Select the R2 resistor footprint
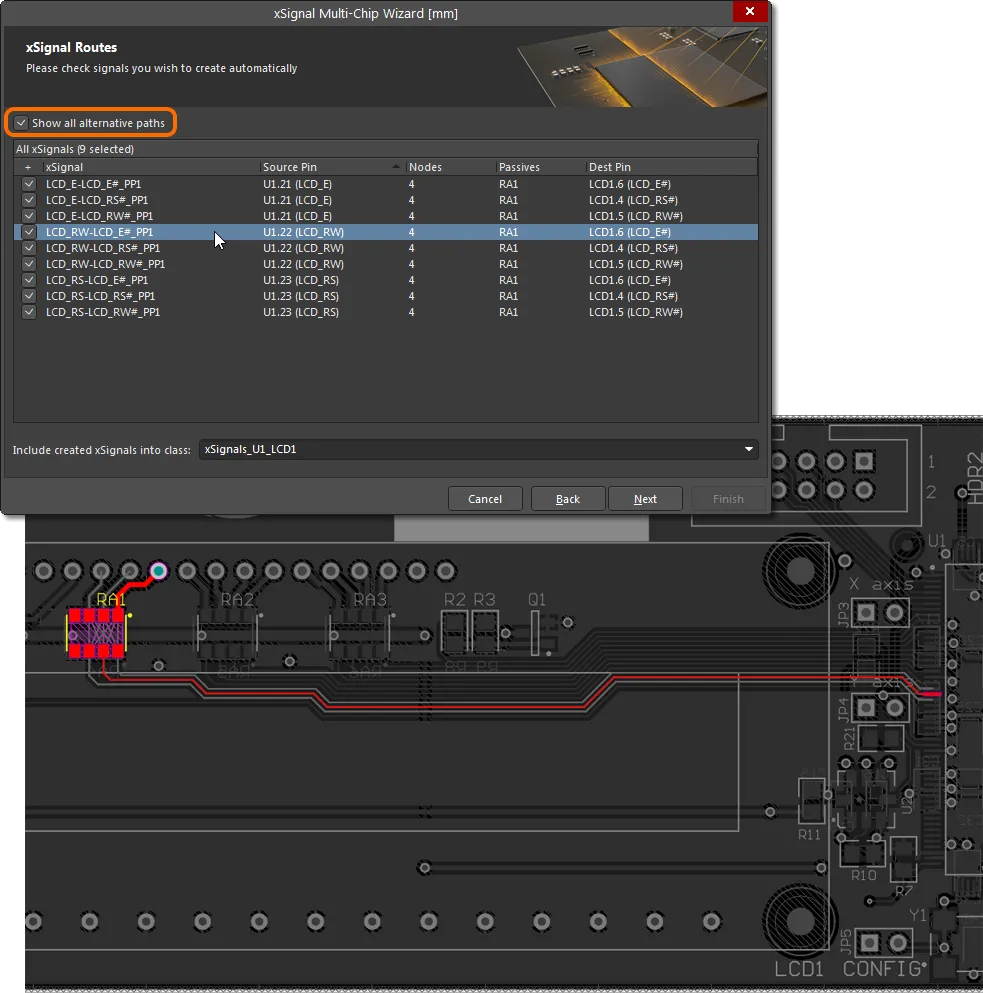The image size is (983, 993). (x=453, y=632)
